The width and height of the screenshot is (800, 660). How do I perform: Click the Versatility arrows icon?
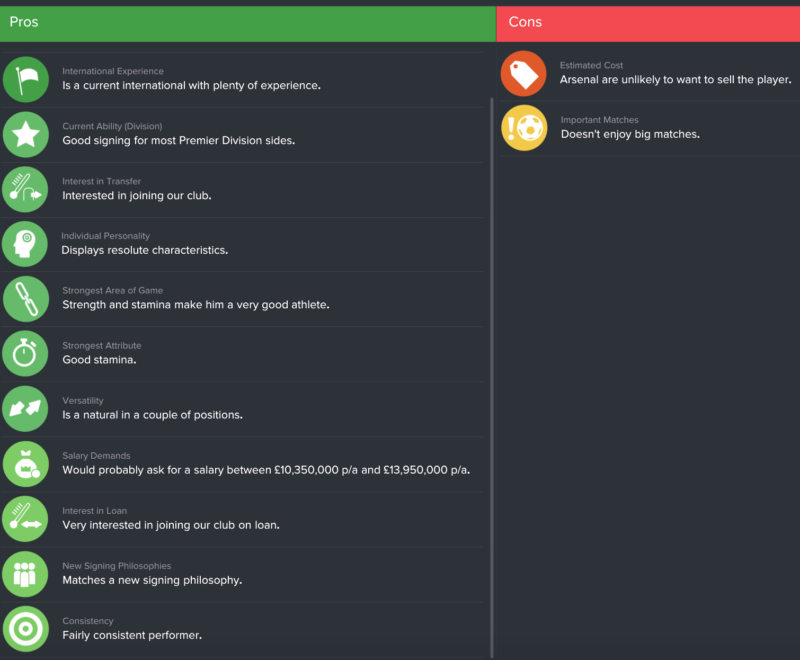pos(25,409)
